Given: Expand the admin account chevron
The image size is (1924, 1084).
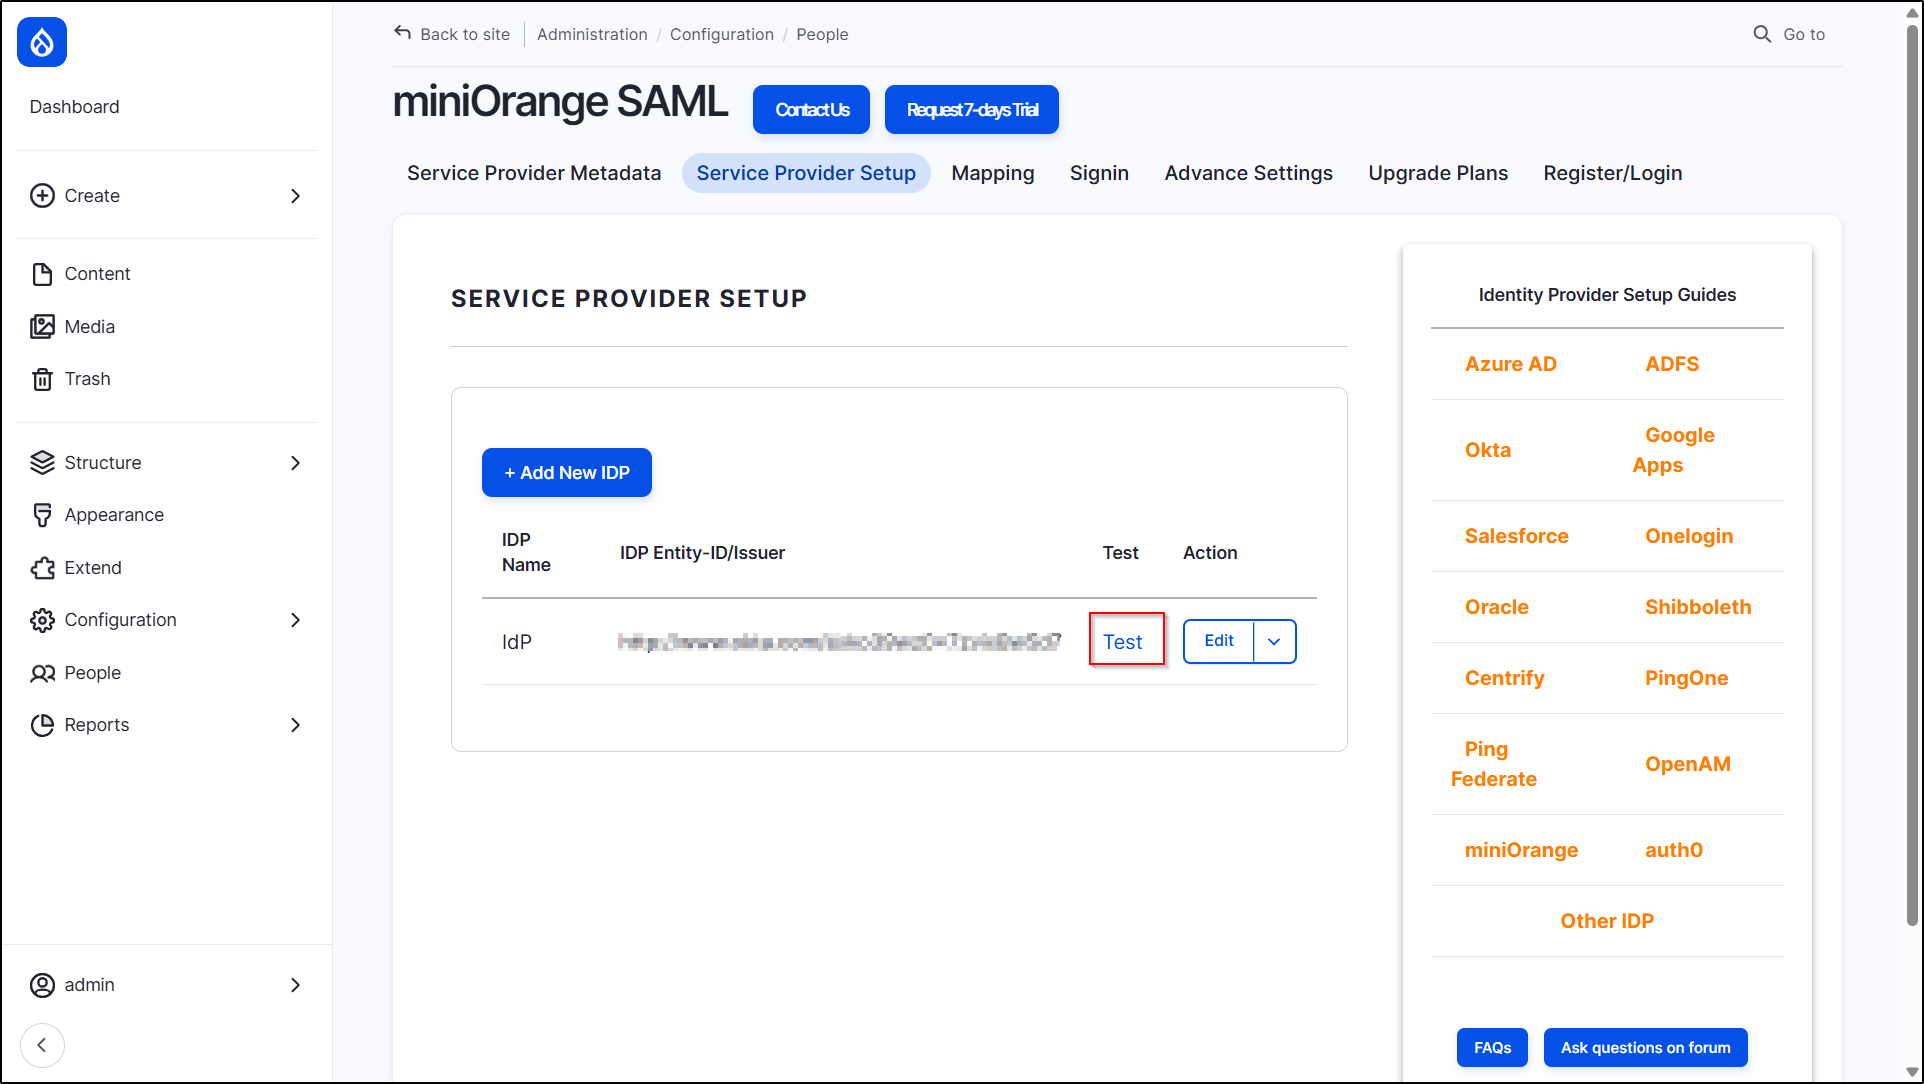Looking at the screenshot, I should pos(295,985).
